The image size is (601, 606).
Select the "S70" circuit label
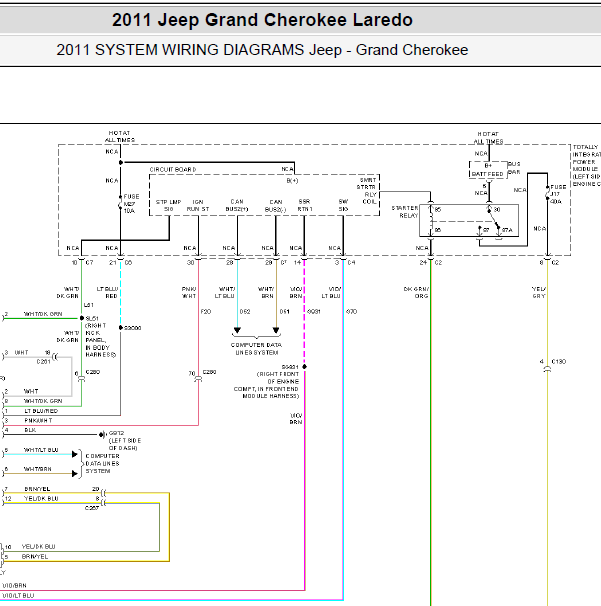click(351, 312)
